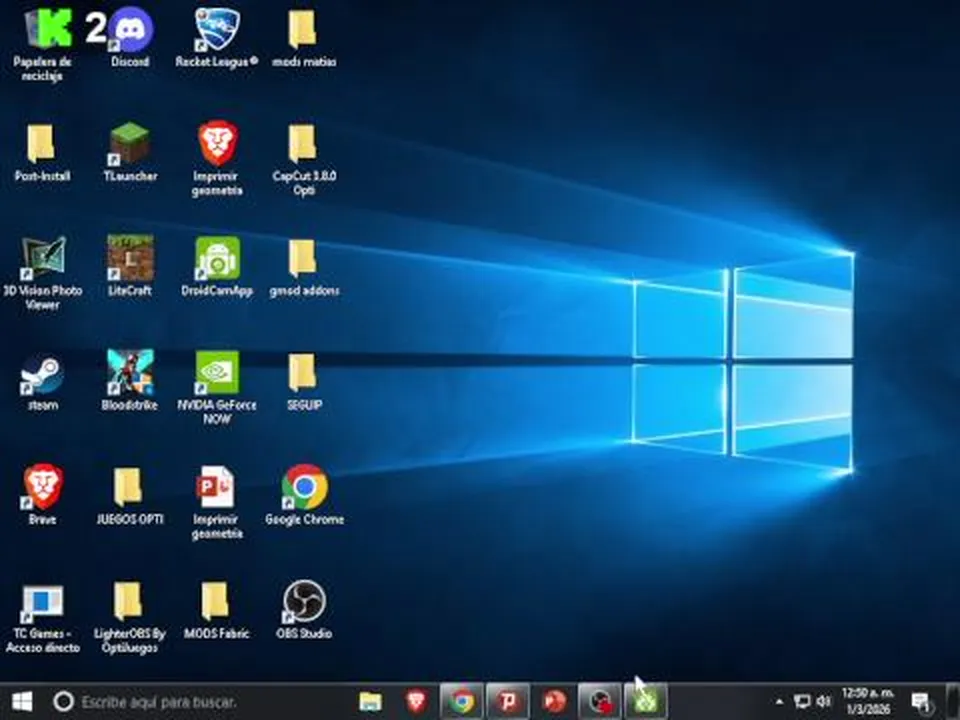The height and width of the screenshot is (720, 960).
Task: Select the SEGUIP folder
Action: [x=304, y=381]
